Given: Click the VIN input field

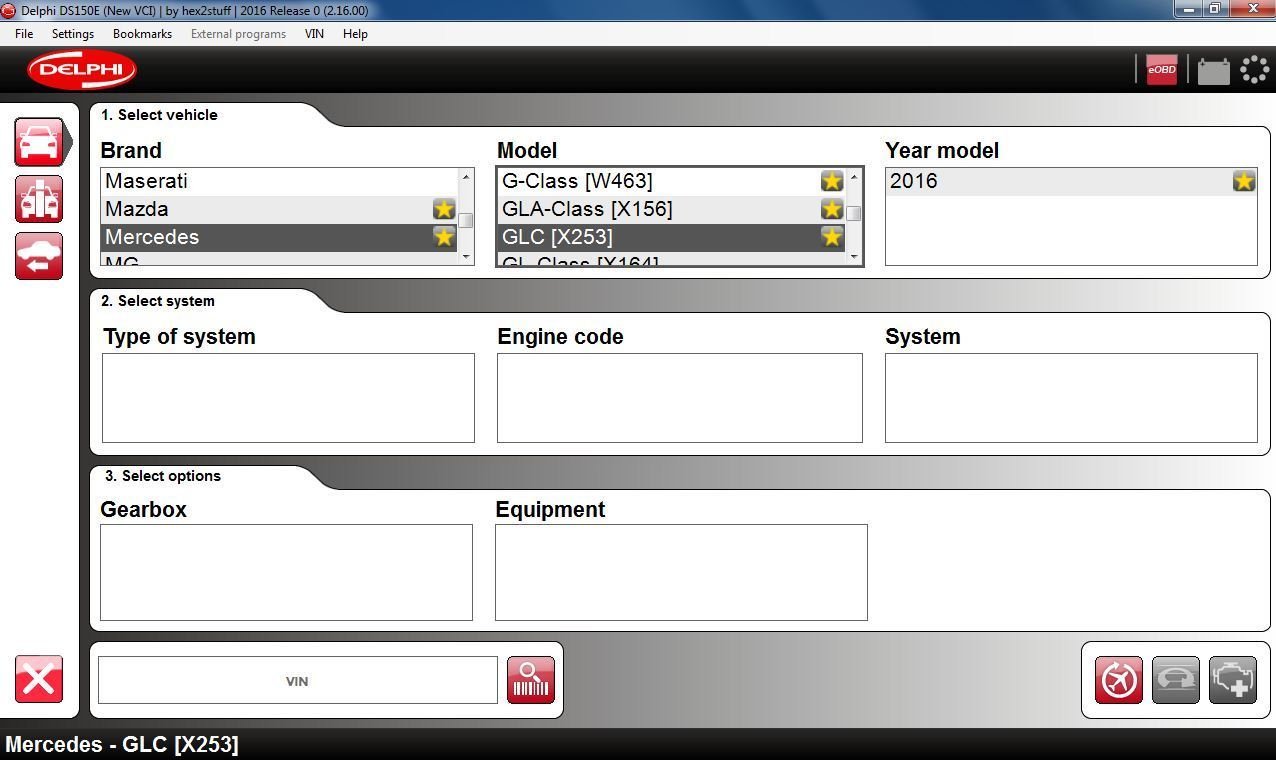Looking at the screenshot, I should click(297, 681).
